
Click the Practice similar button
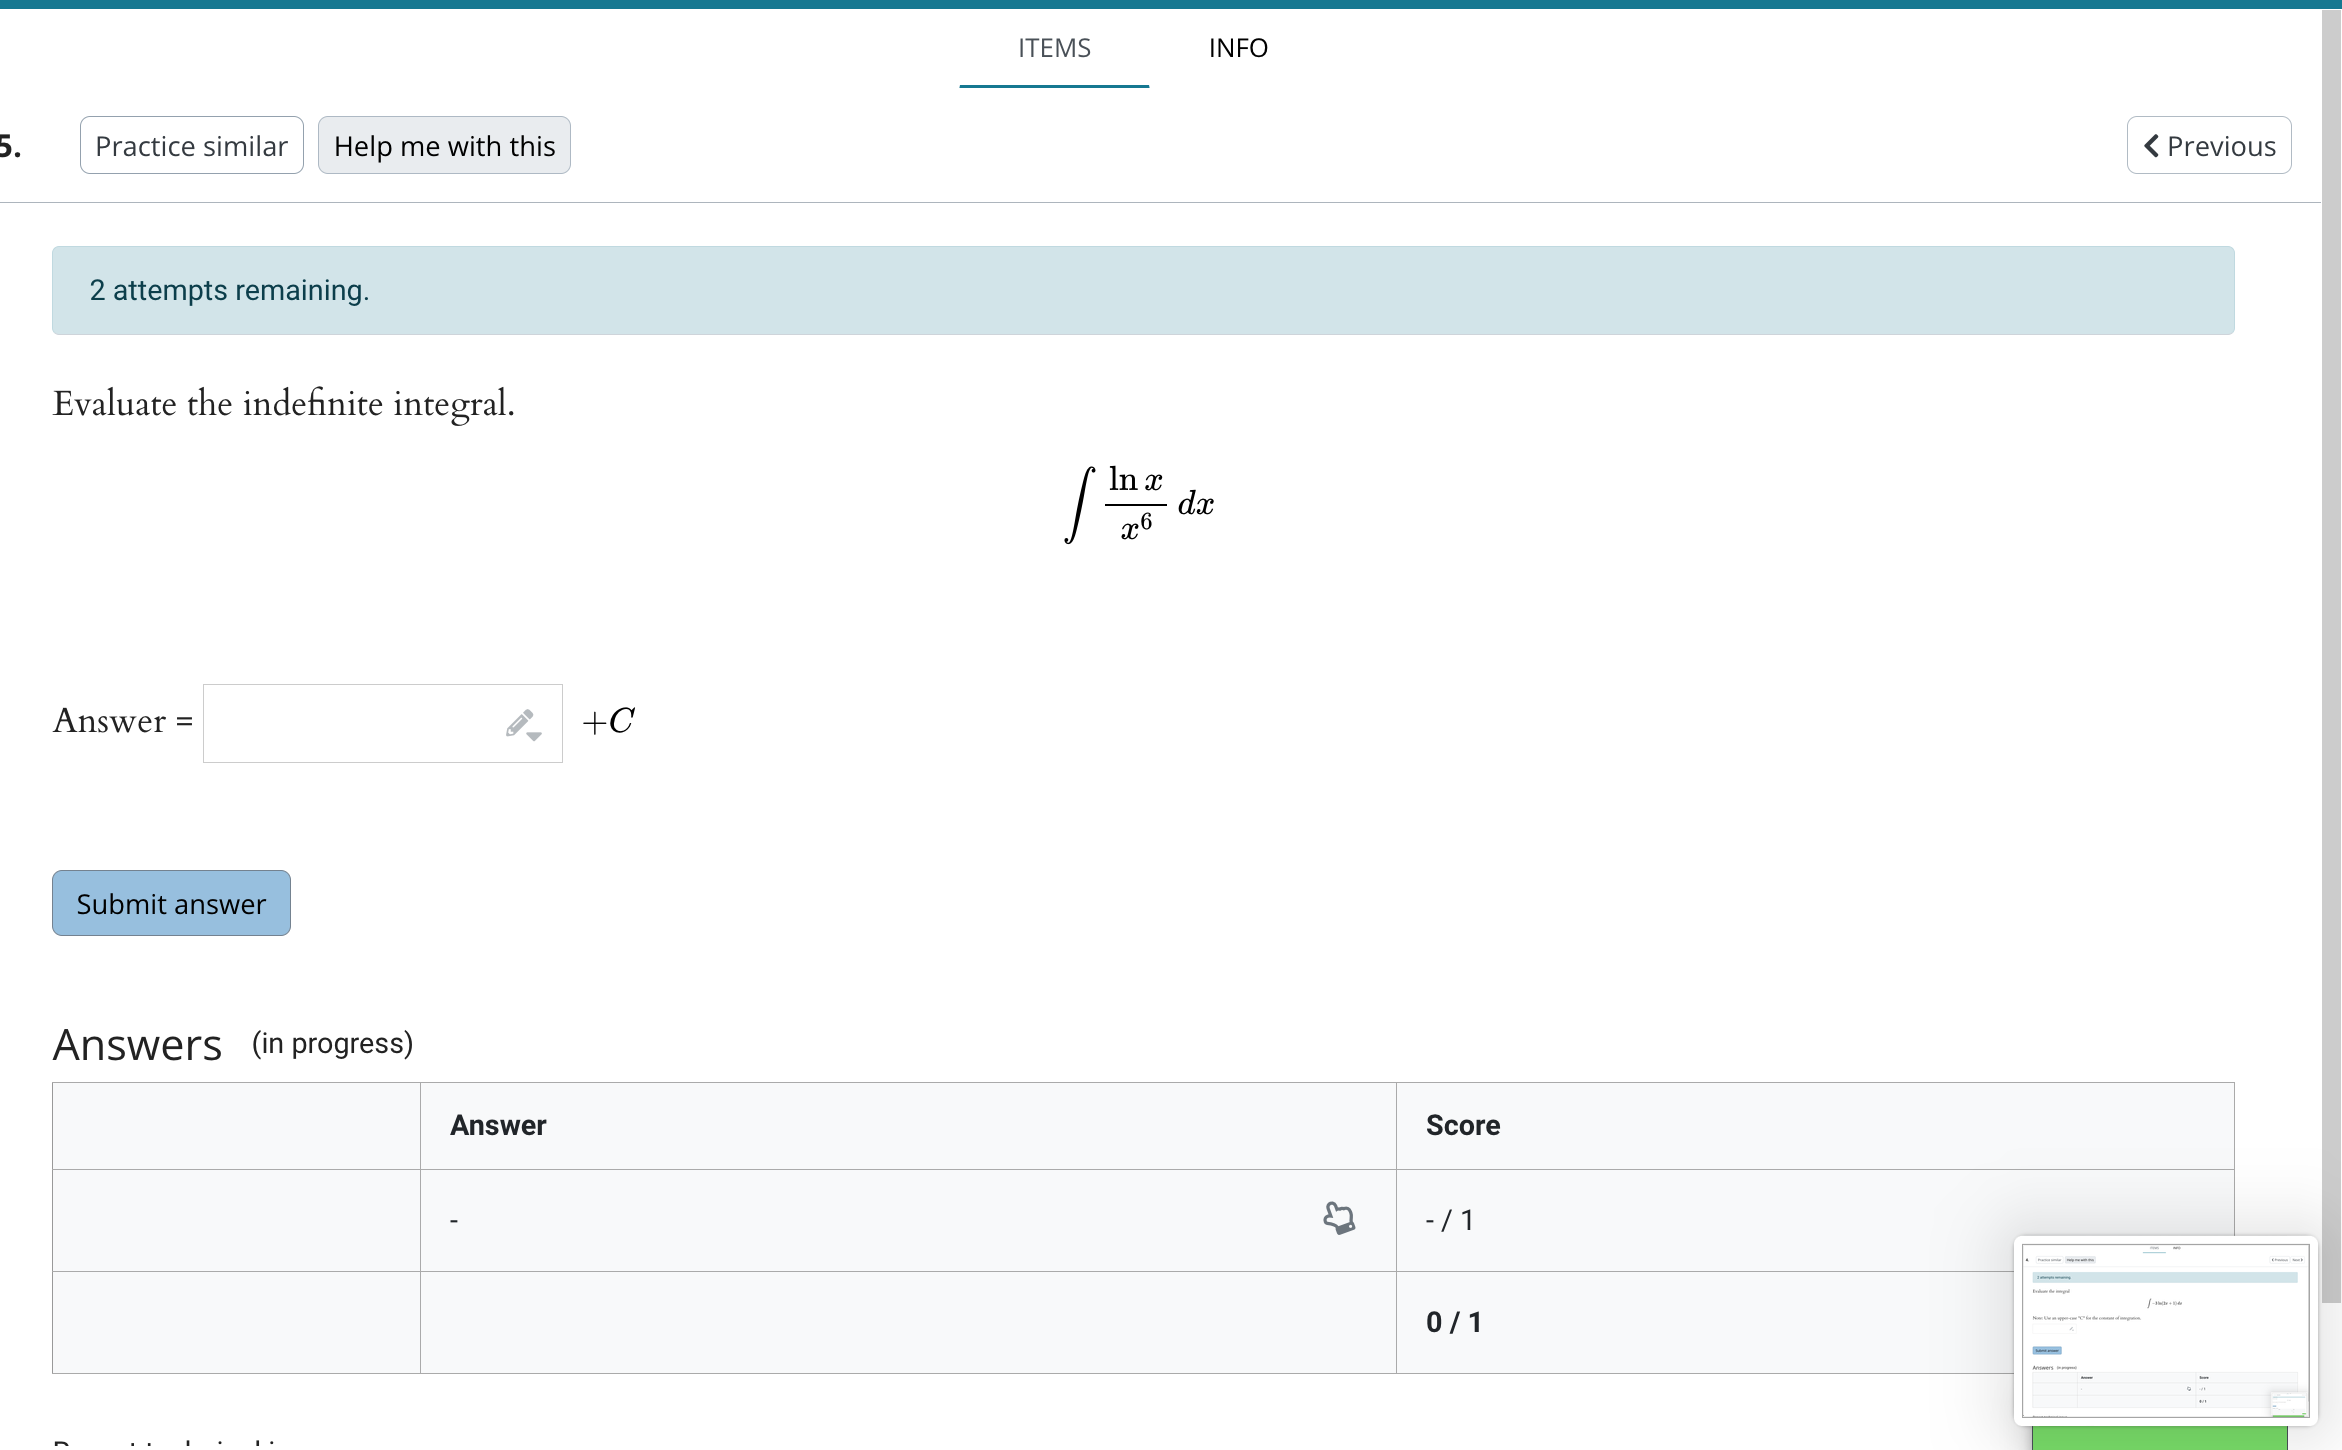[x=191, y=145]
